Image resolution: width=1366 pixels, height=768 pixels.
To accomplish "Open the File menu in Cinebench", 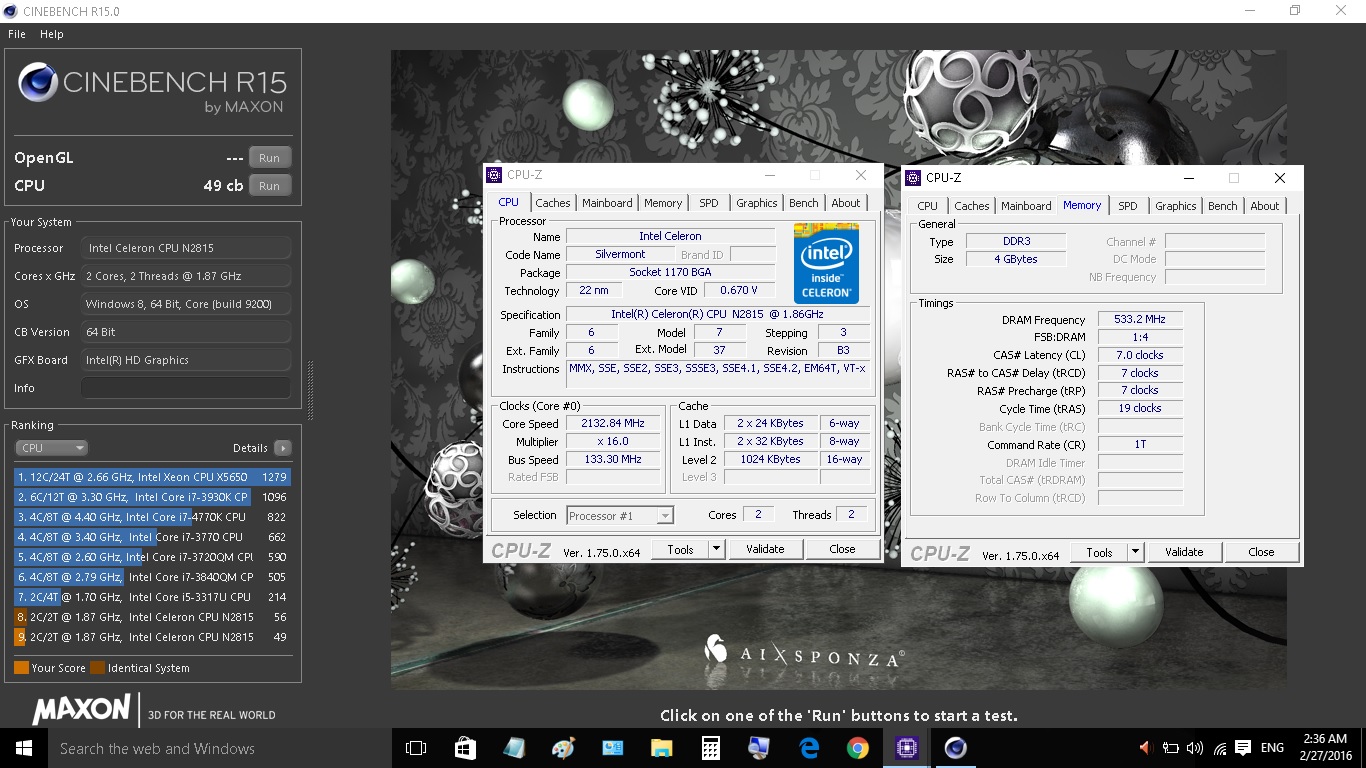I will (x=17, y=34).
